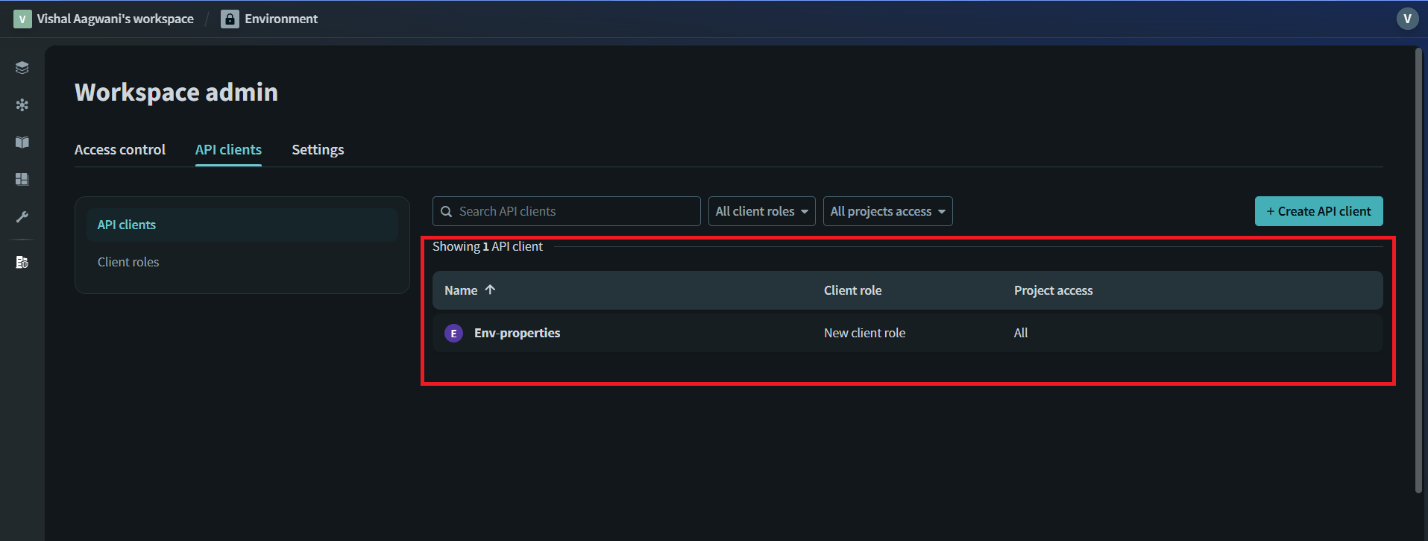
Task: Switch to the Access control tab
Action: 120,150
